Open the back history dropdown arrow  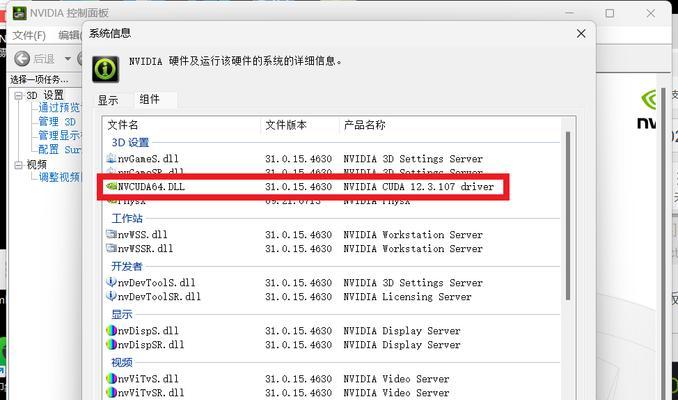(67, 58)
